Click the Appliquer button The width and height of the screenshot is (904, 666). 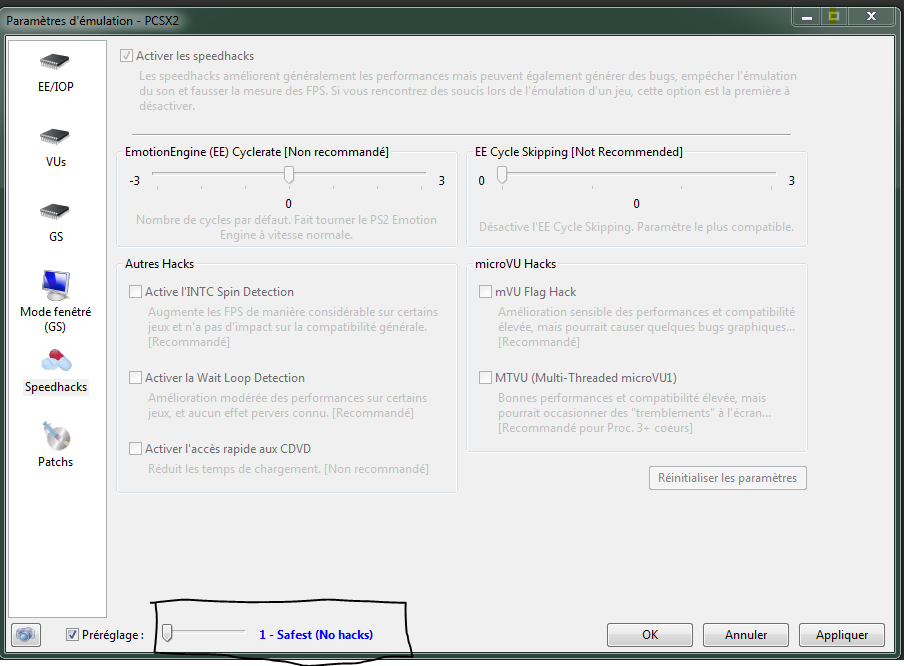pos(841,635)
